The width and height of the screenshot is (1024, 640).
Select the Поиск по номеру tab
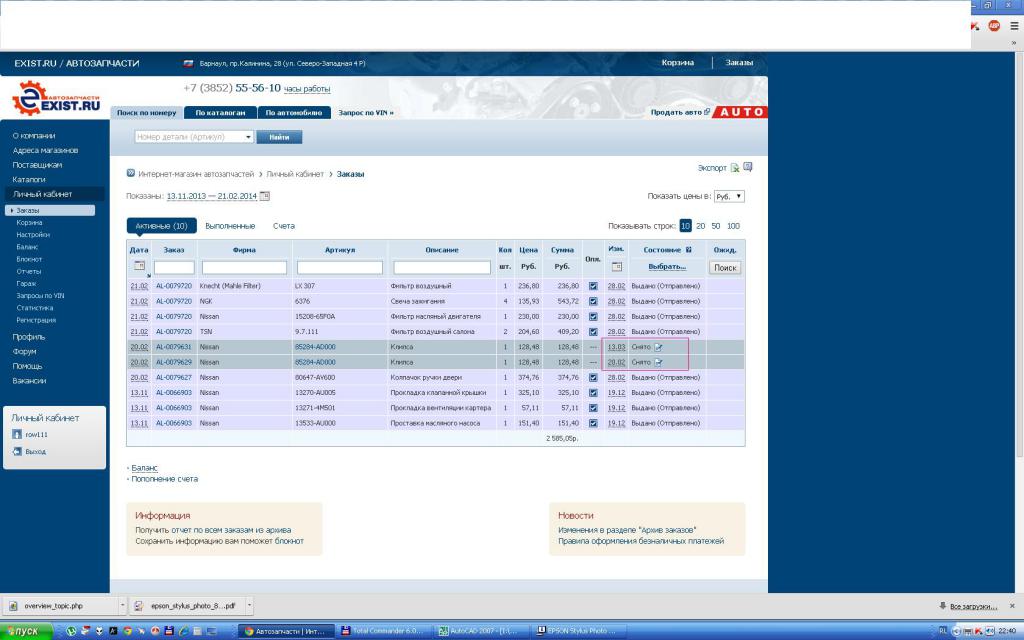(x=146, y=112)
